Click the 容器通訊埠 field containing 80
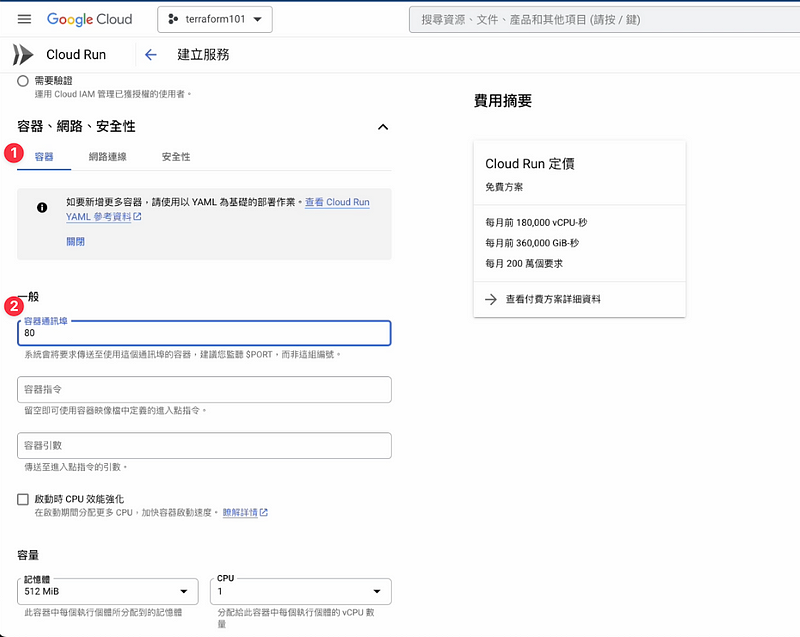The image size is (800, 637). click(204, 333)
